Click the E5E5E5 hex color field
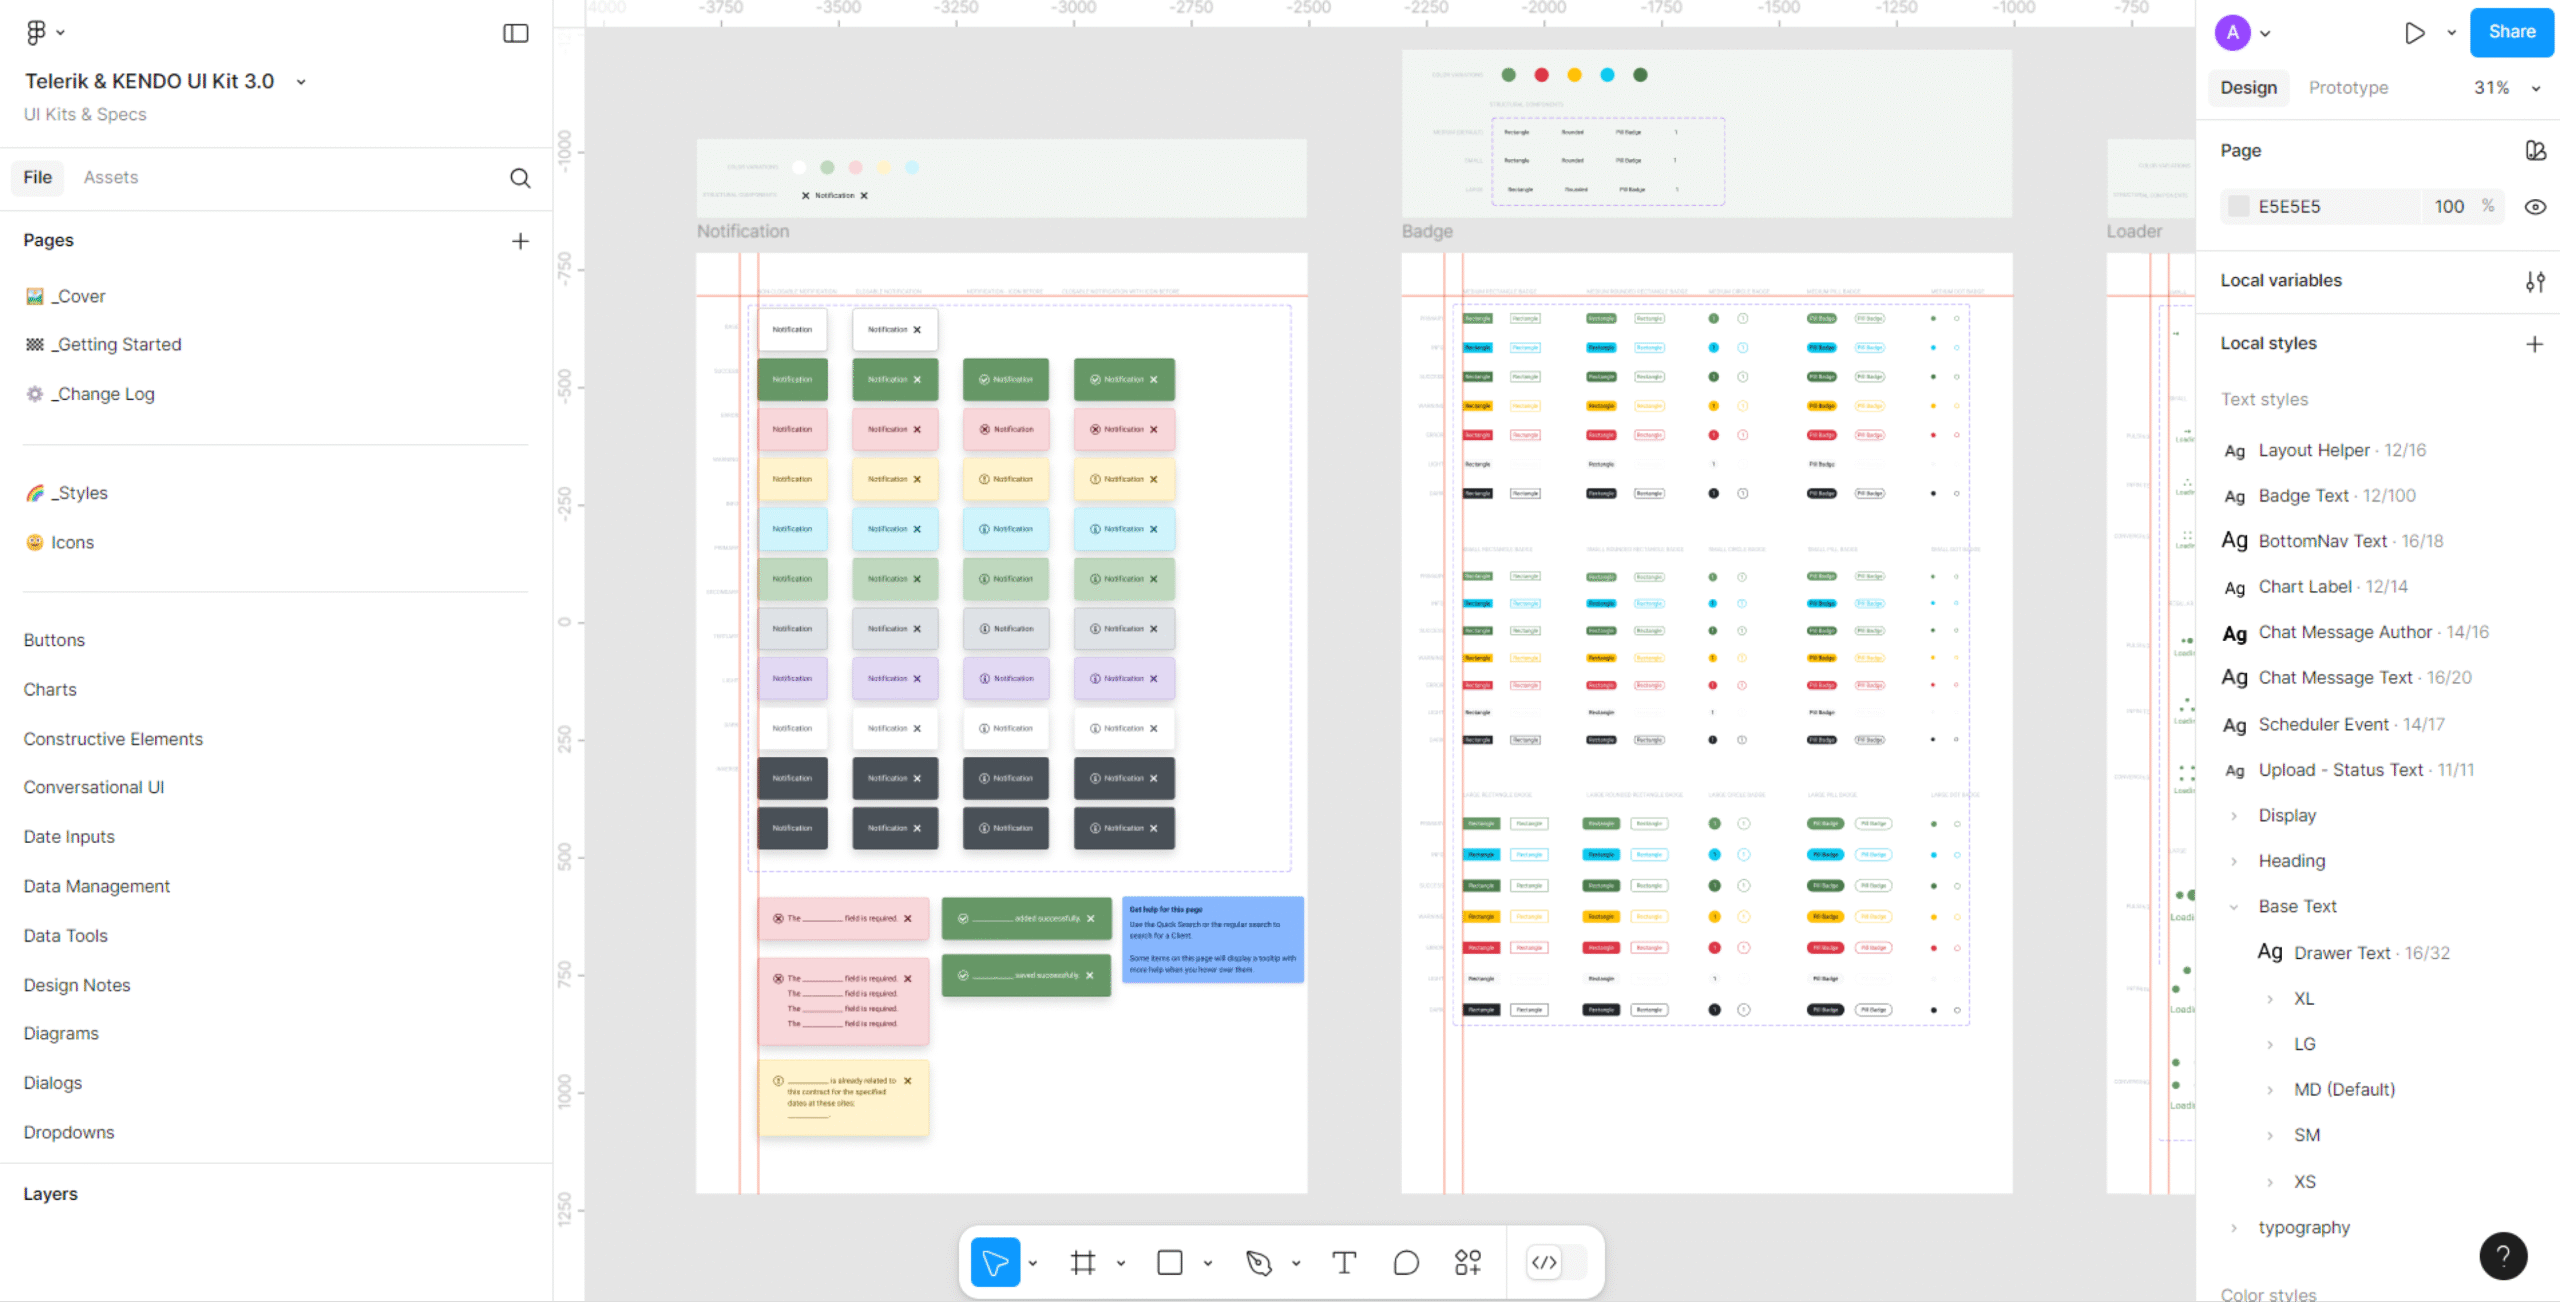 click(x=2289, y=207)
